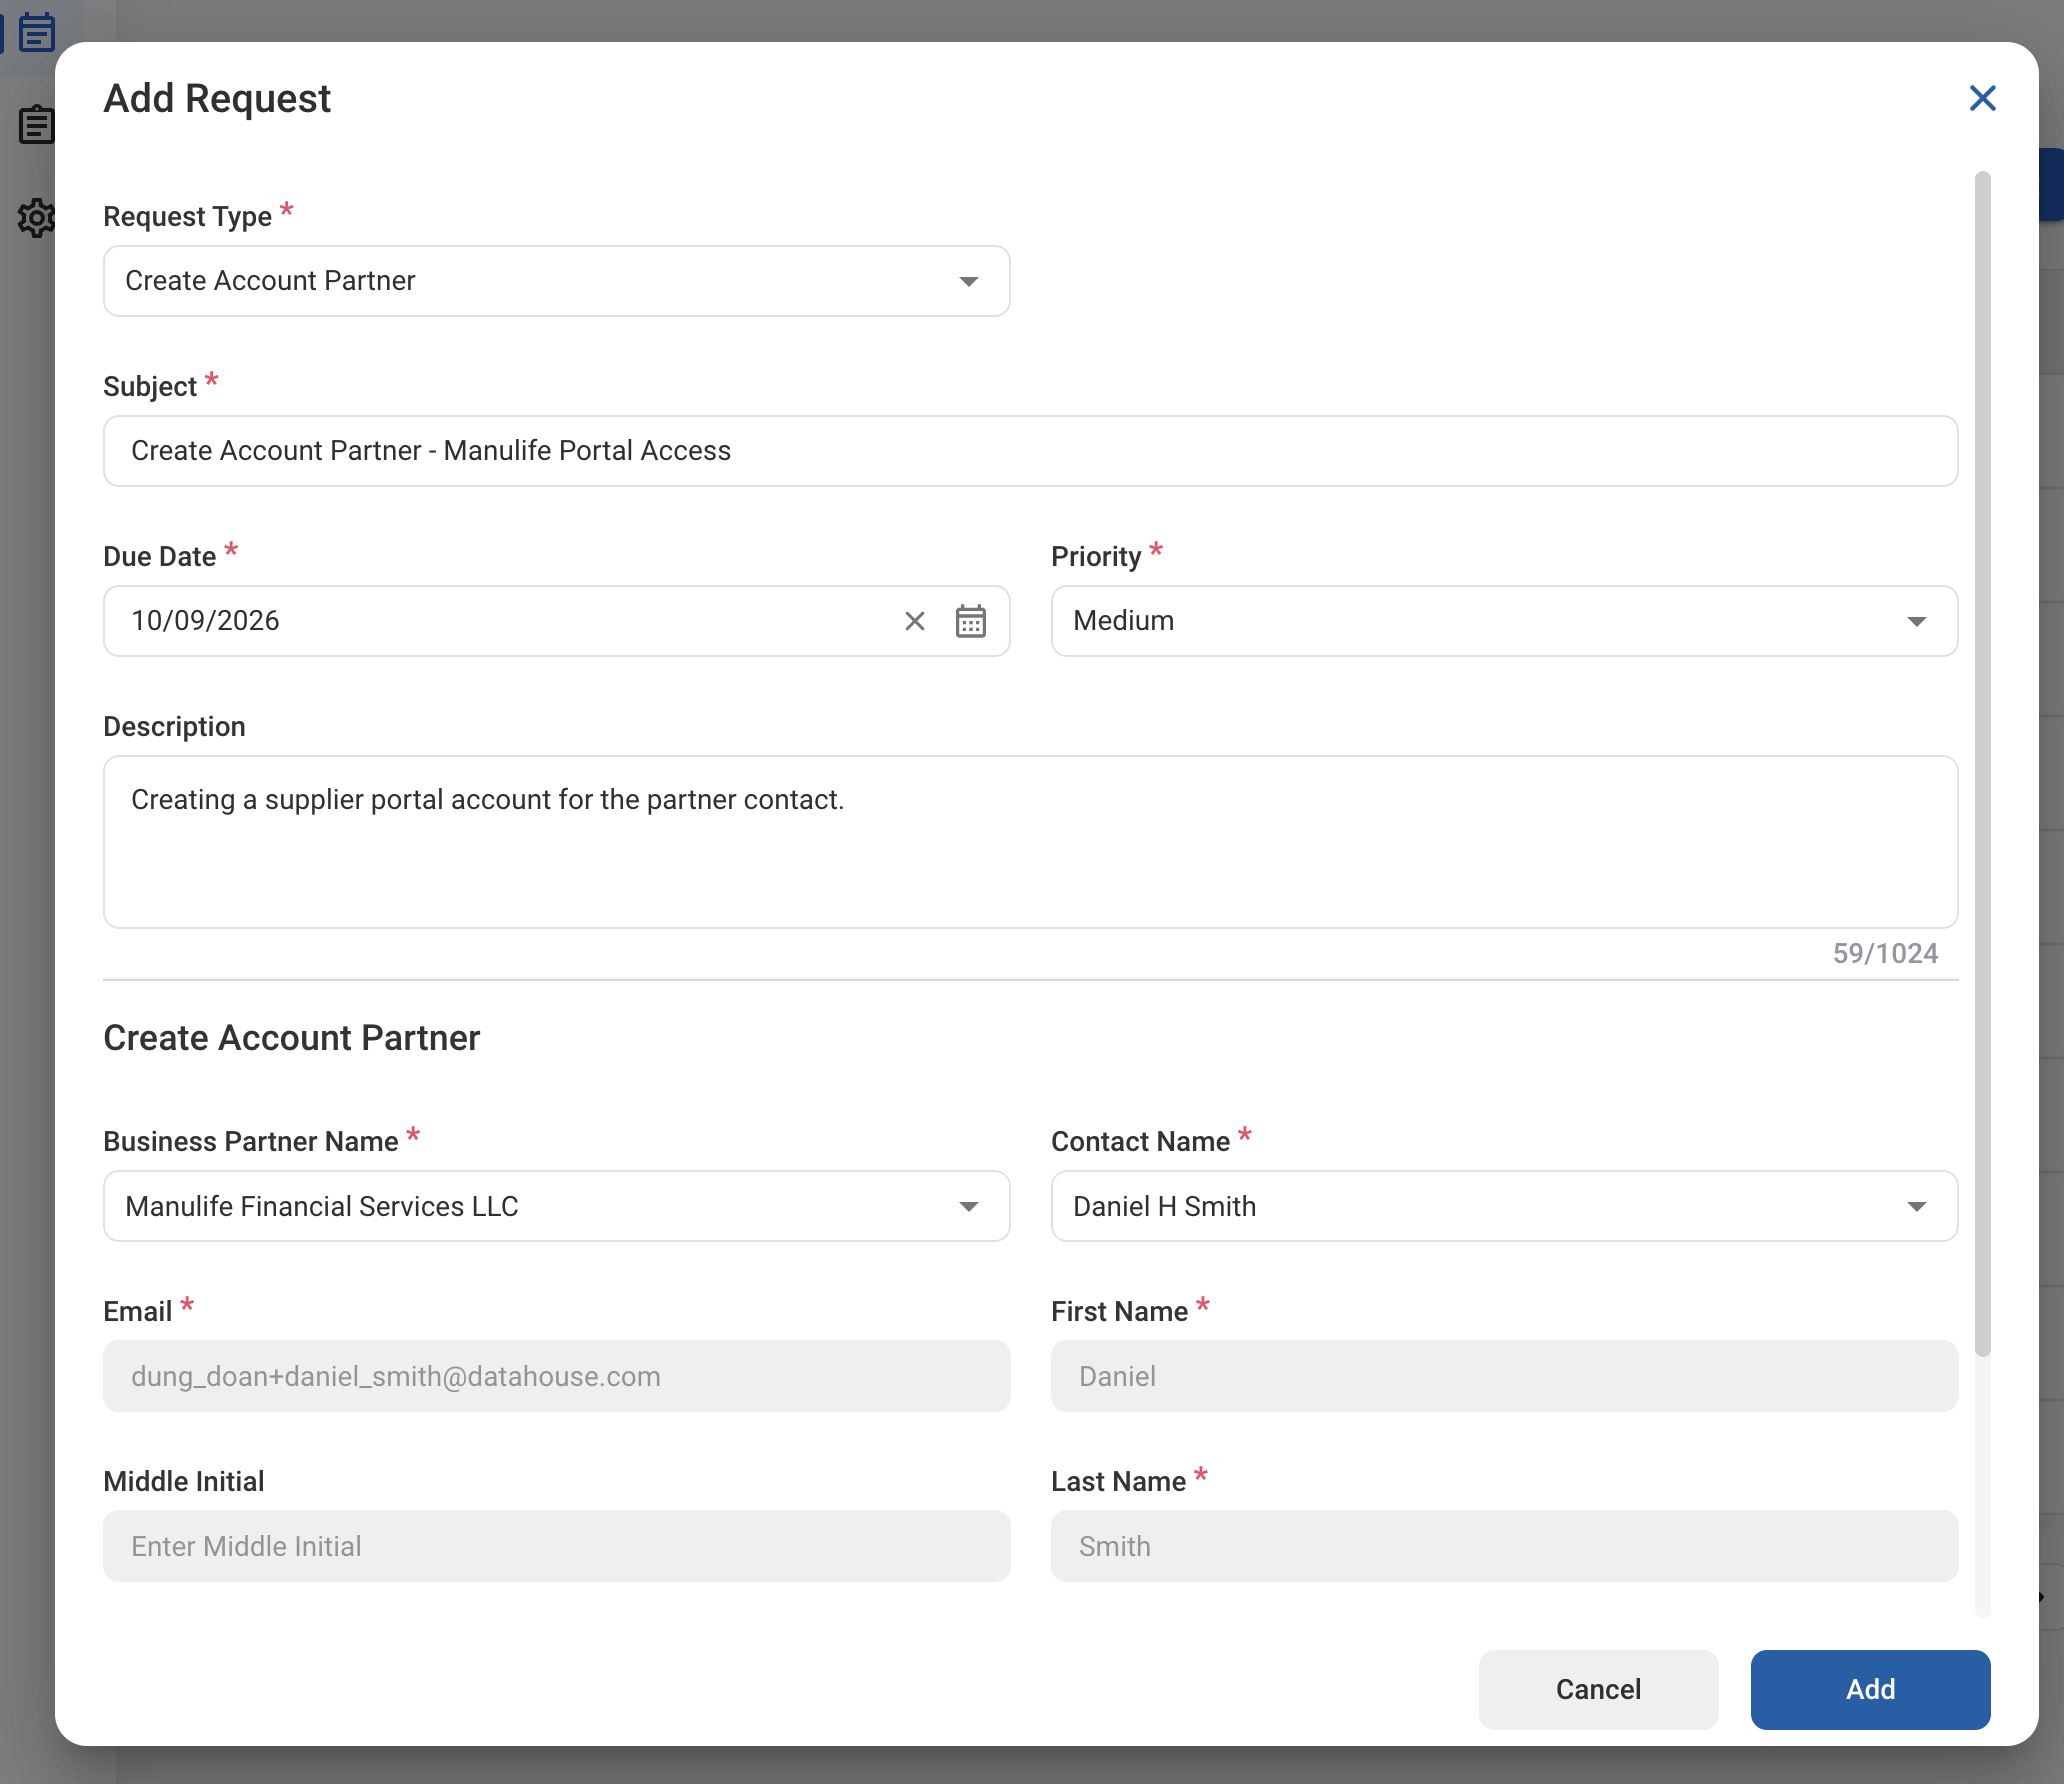Open the Business Partner Name dropdown

tap(556, 1206)
